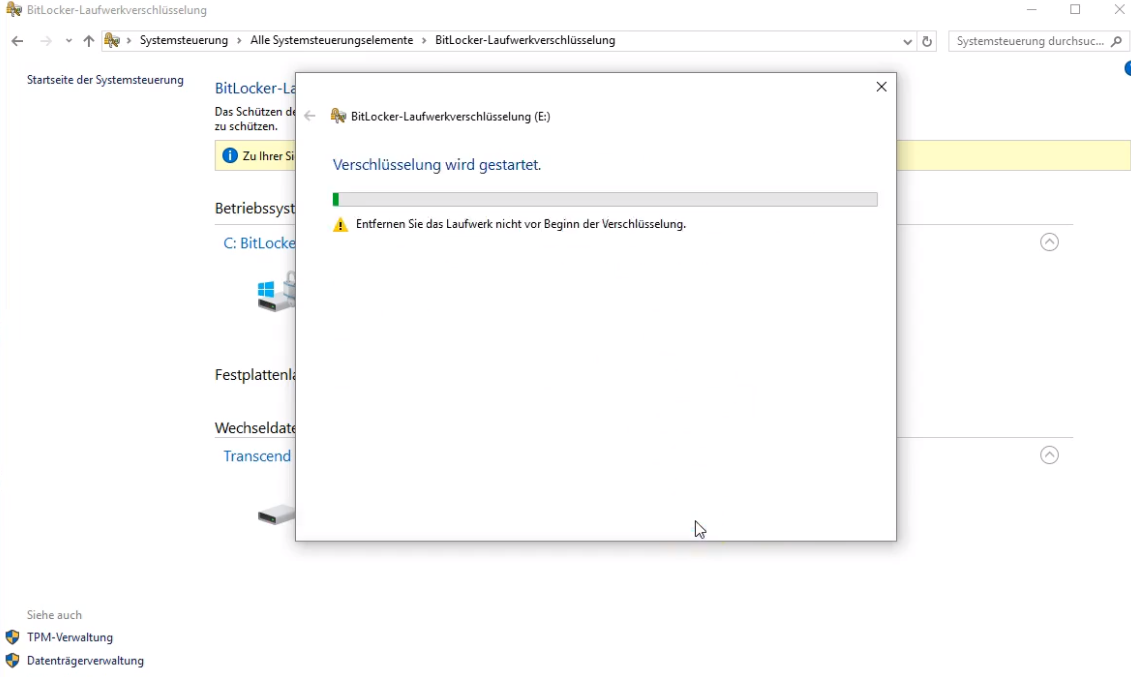This screenshot has width=1131, height=677.
Task: Expand chevron after Systemsteuerung breadcrumb
Action: [x=239, y=41]
